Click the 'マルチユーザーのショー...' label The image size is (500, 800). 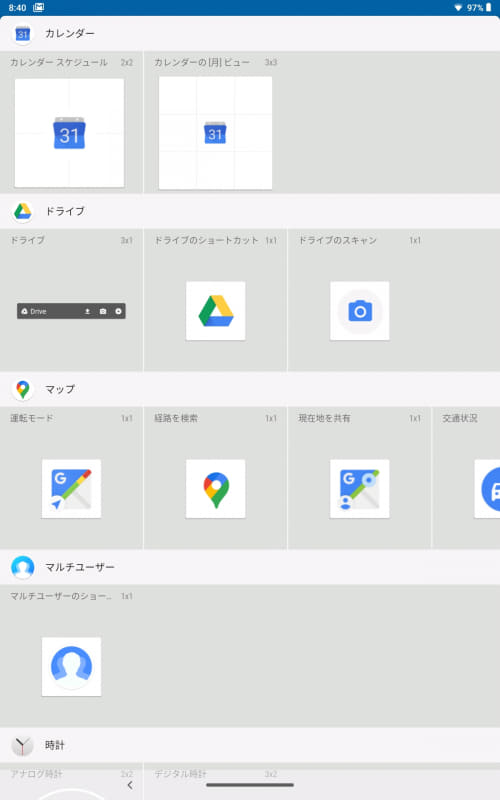click(61, 596)
